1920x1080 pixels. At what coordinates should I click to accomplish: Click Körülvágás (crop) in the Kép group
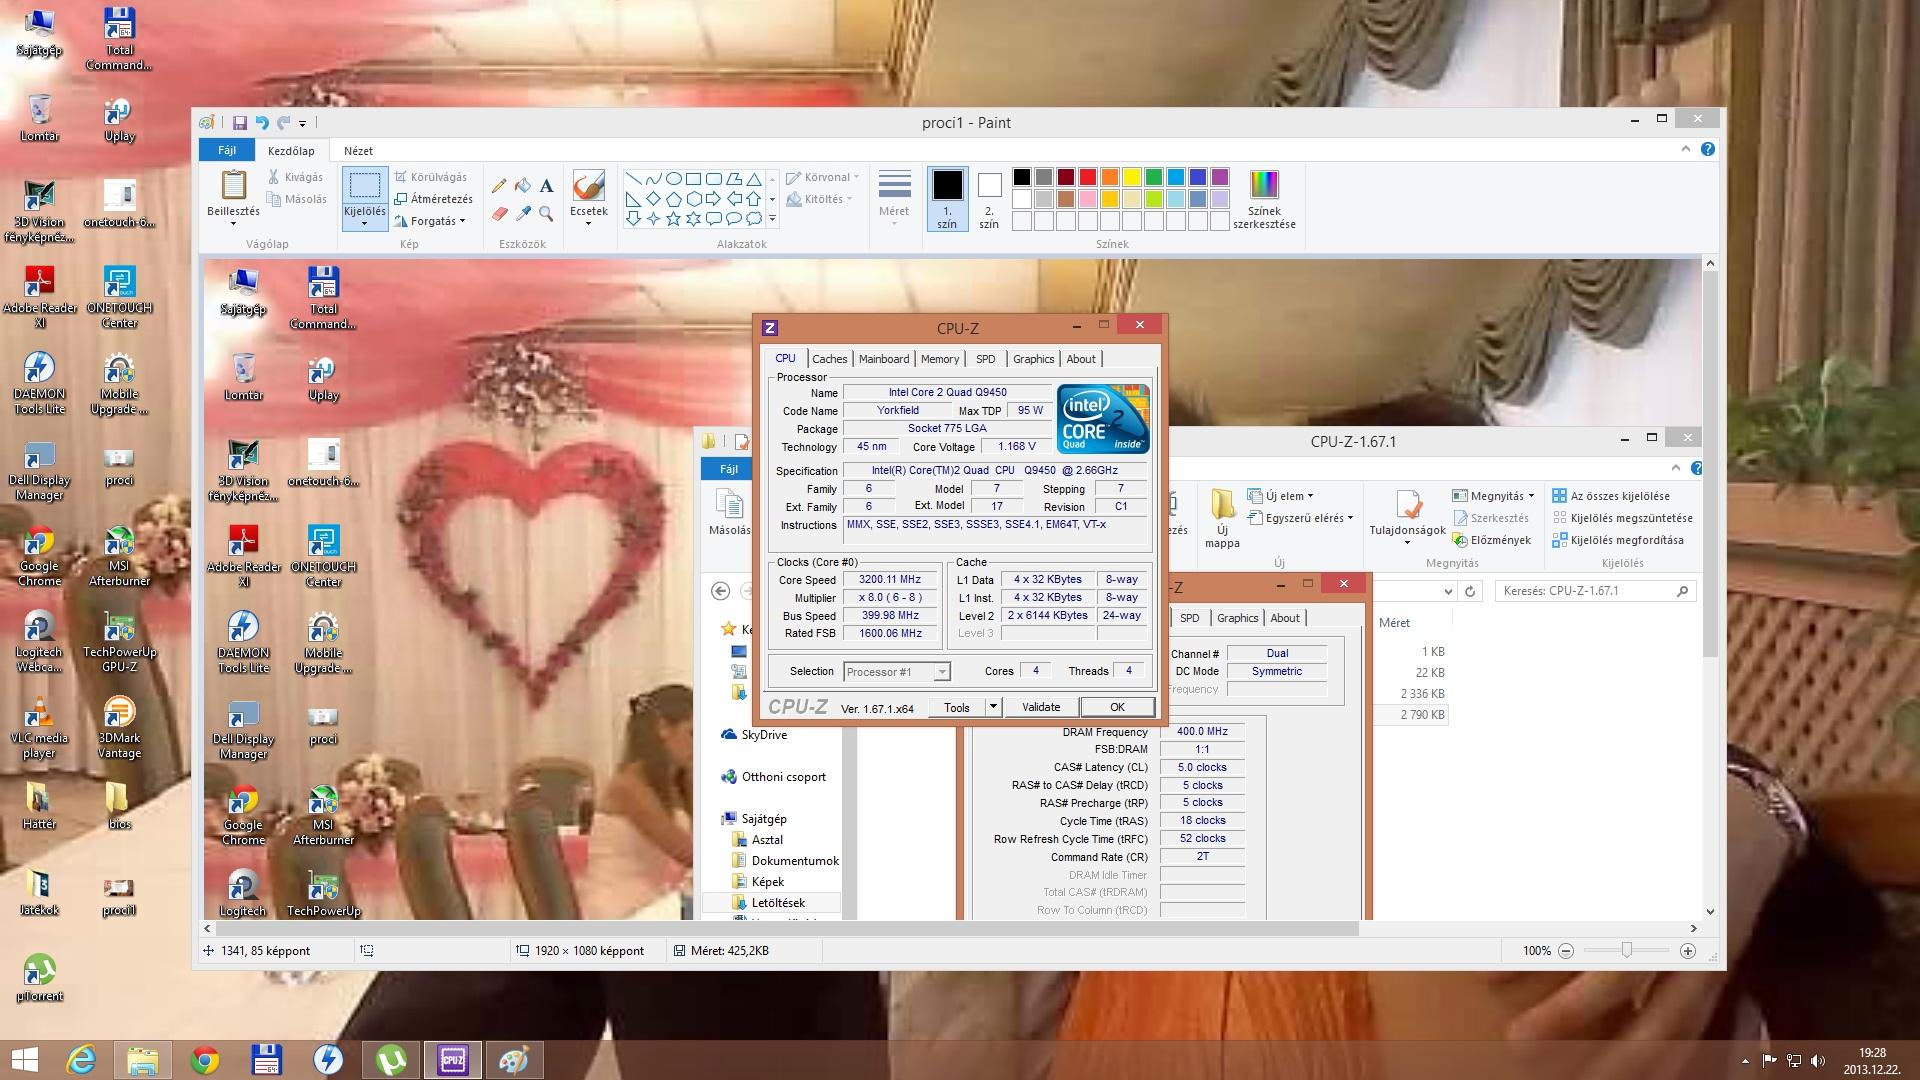431,177
